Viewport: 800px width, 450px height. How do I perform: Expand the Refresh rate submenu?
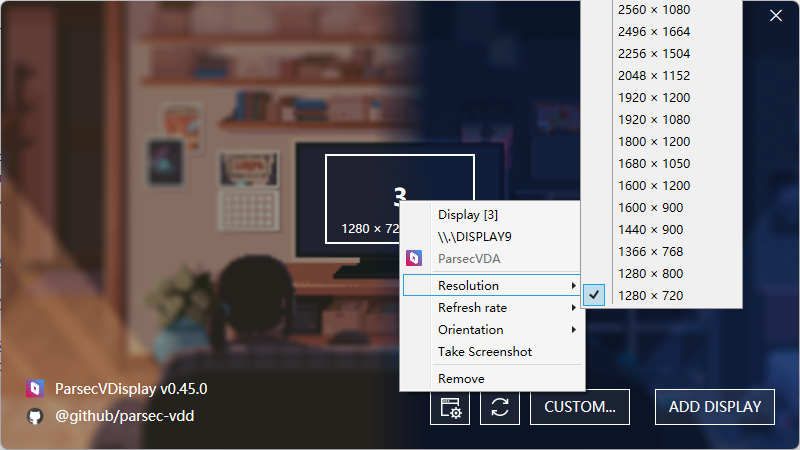(x=490, y=308)
